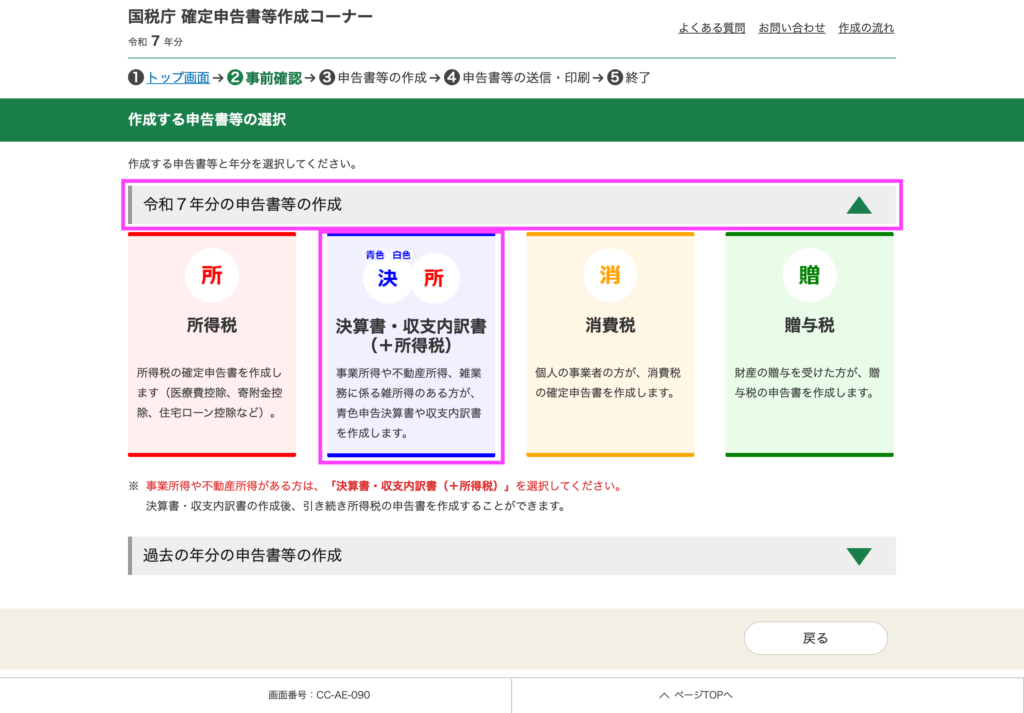The width and height of the screenshot is (1024, 713).
Task: Click the ❶ step number circle
Action: 136,78
